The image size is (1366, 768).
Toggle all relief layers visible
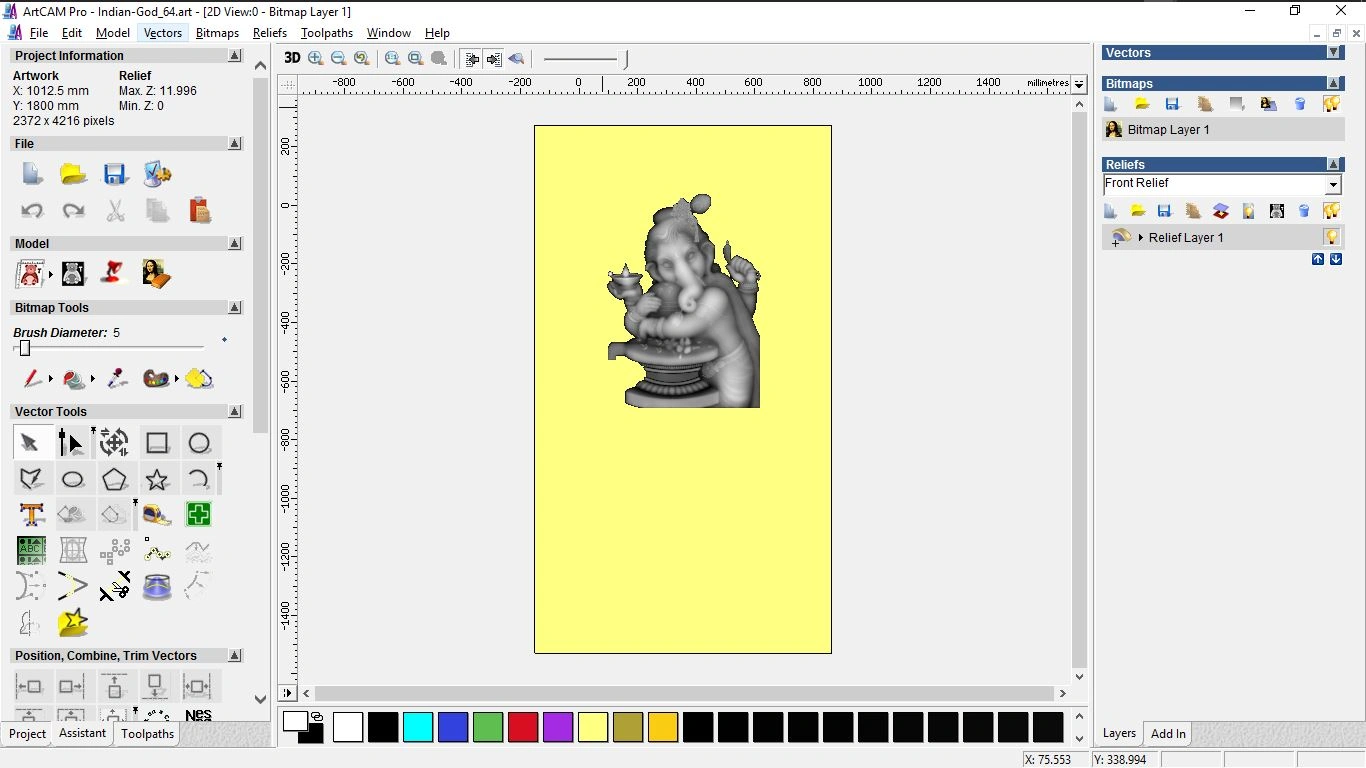(x=1332, y=210)
